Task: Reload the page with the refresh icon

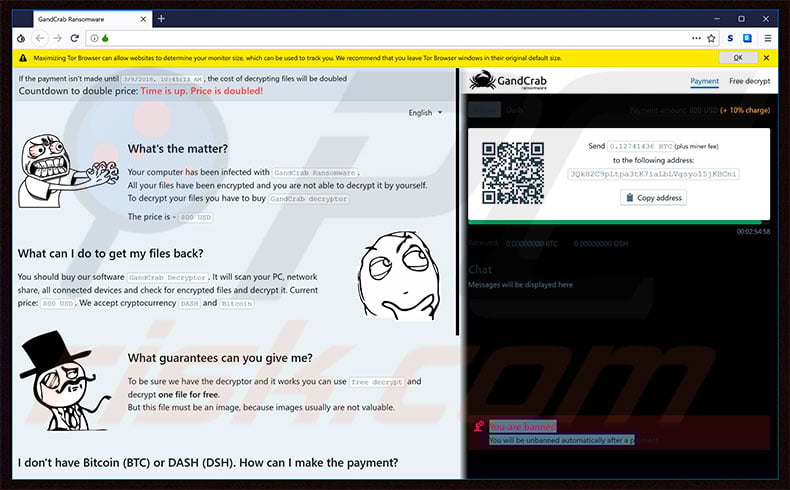Action: tap(75, 38)
